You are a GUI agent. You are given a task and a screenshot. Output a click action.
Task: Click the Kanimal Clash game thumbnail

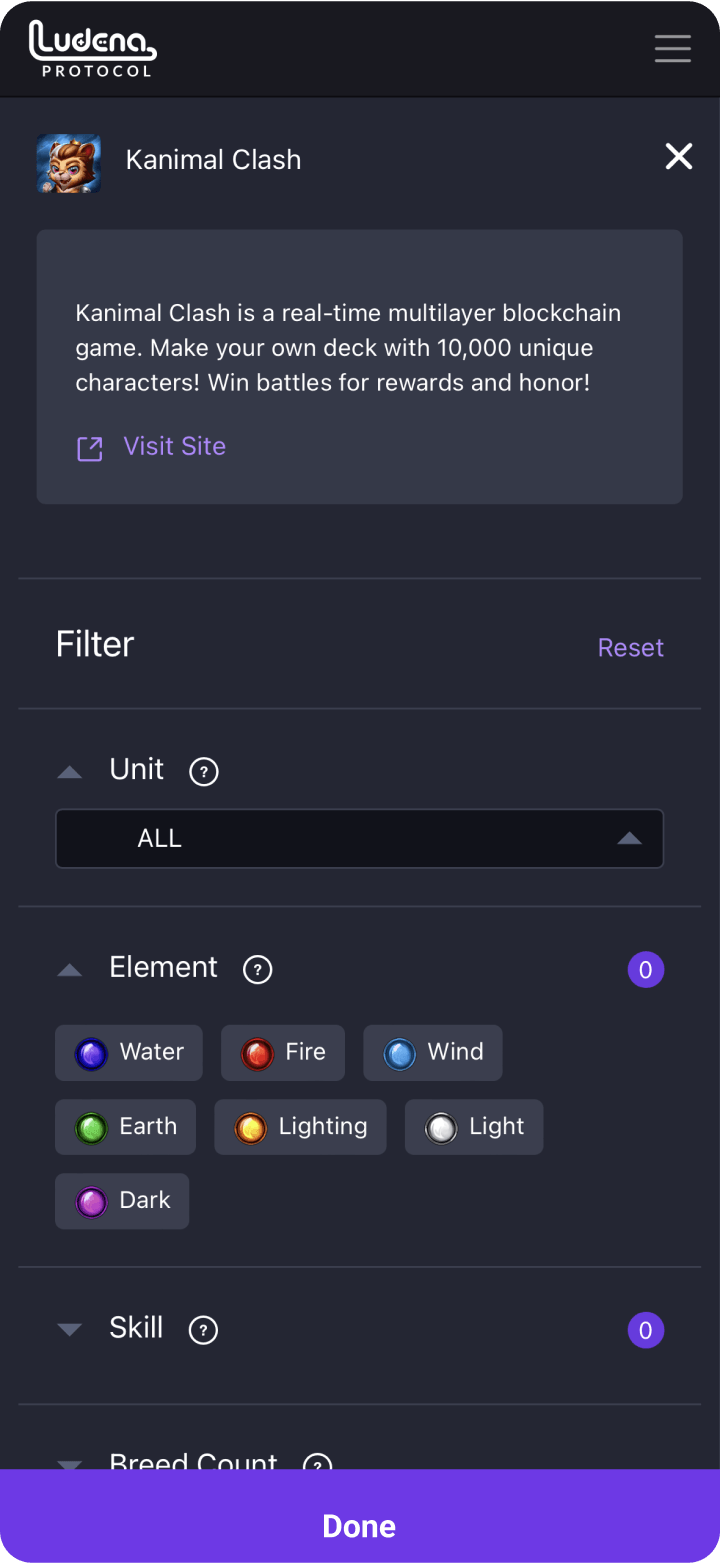[x=69, y=163]
